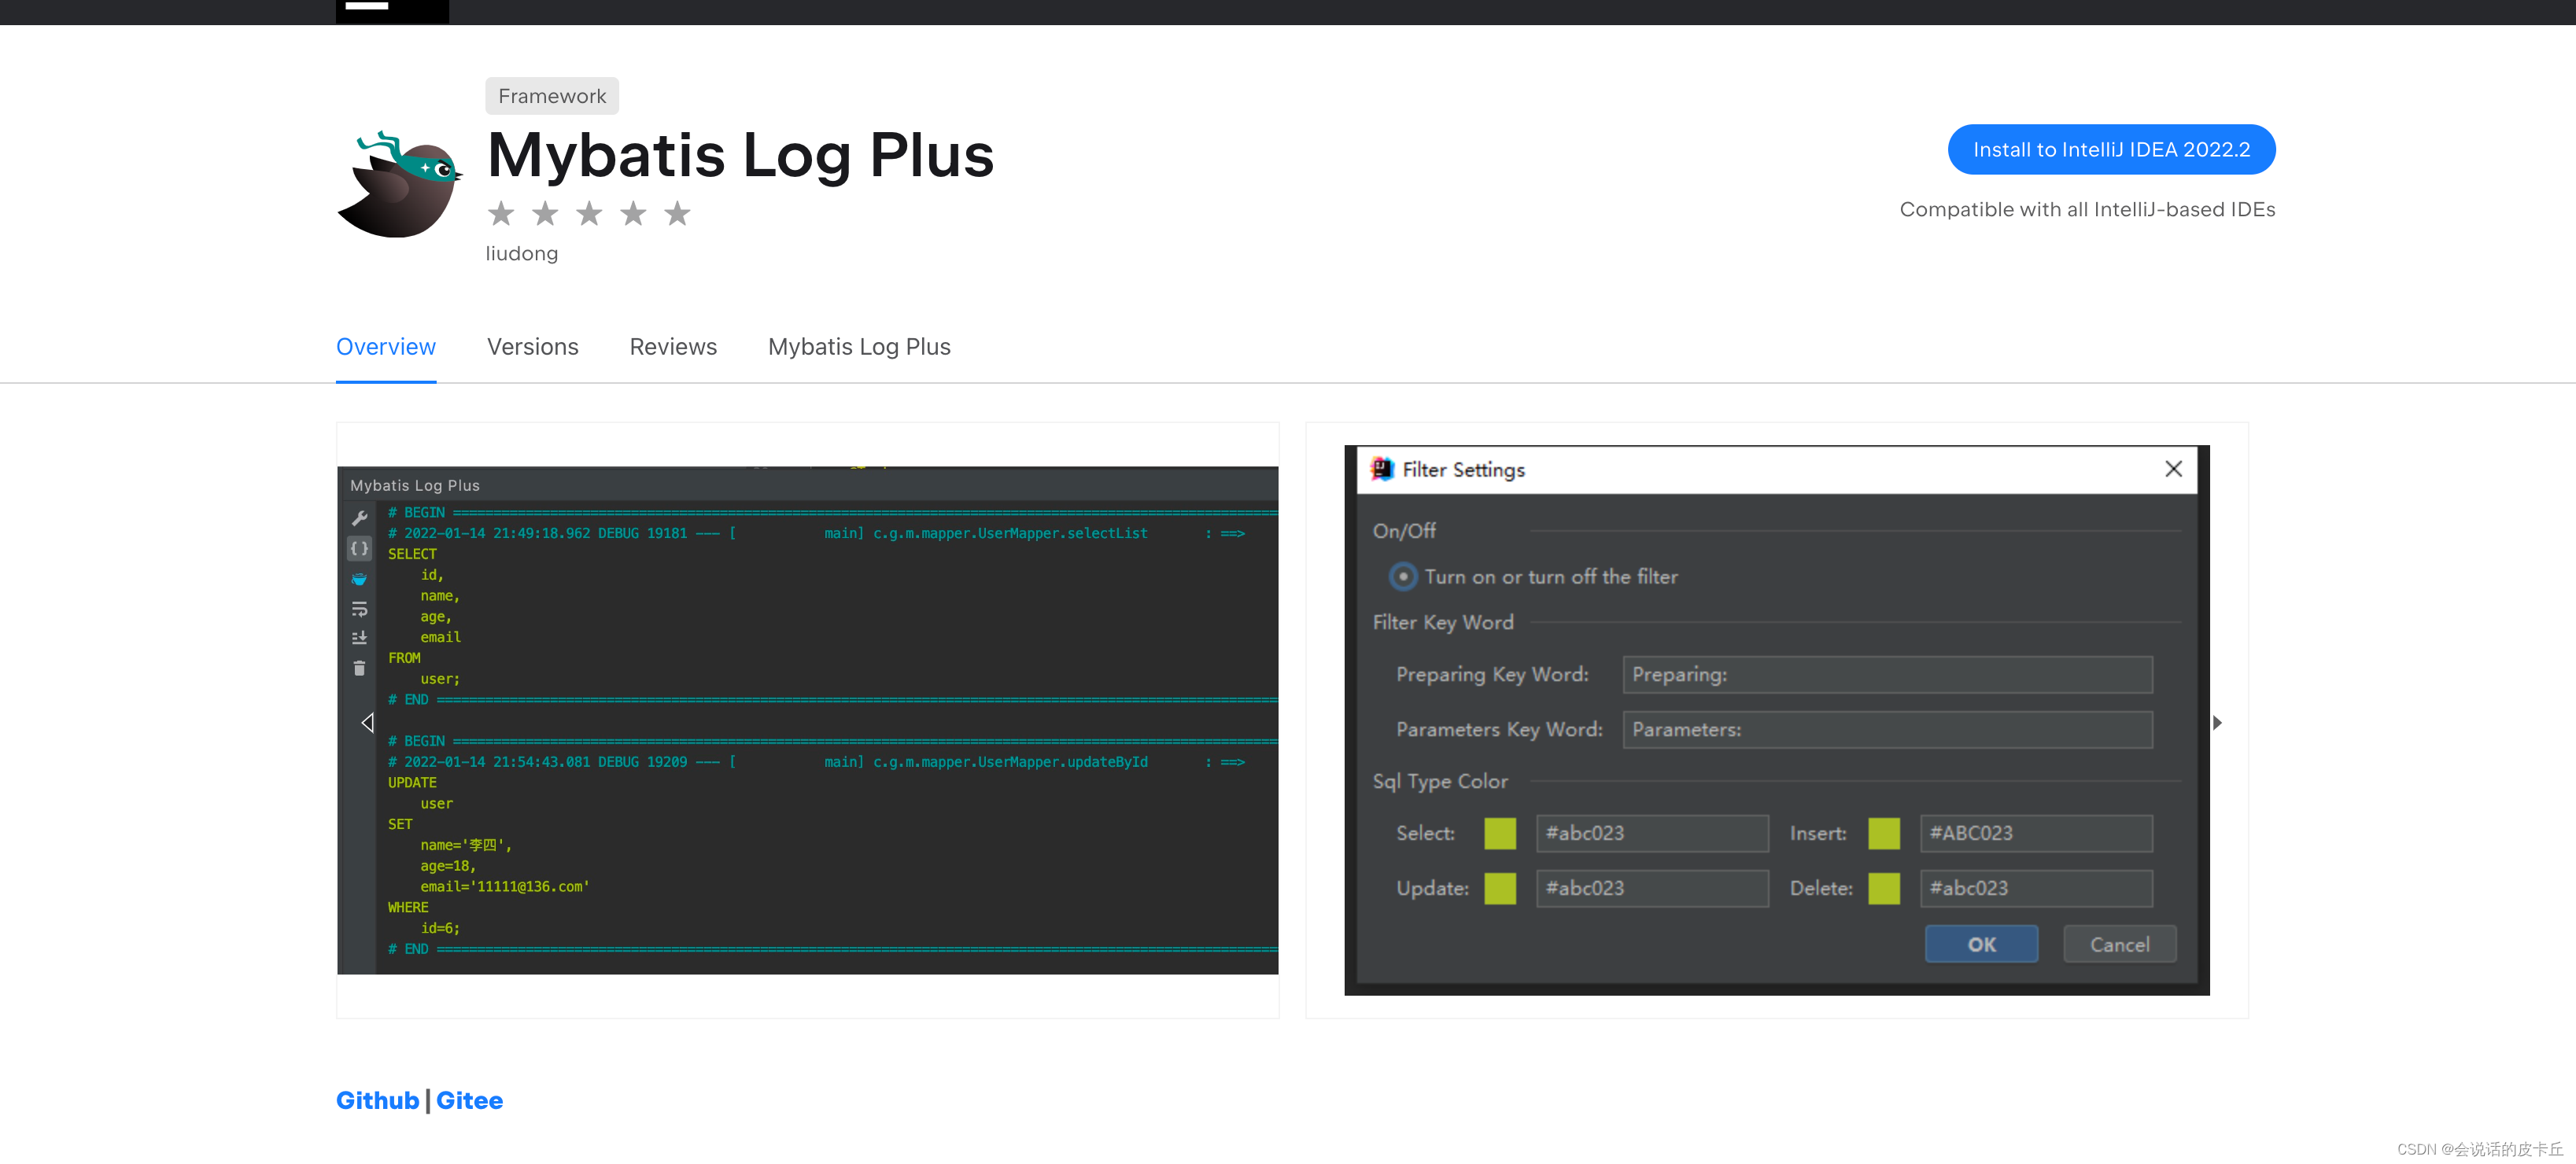Click the Update color swatch

tap(1500, 888)
